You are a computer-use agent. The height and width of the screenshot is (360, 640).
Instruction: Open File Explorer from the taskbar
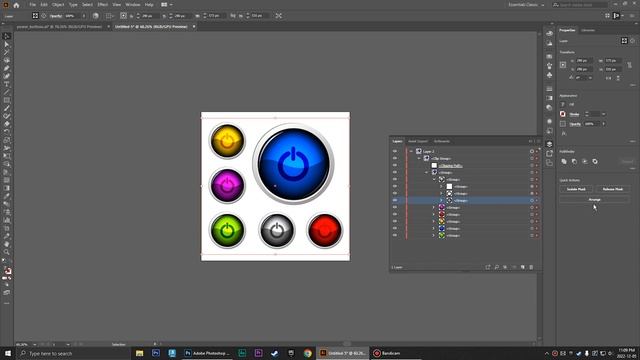click(140, 353)
